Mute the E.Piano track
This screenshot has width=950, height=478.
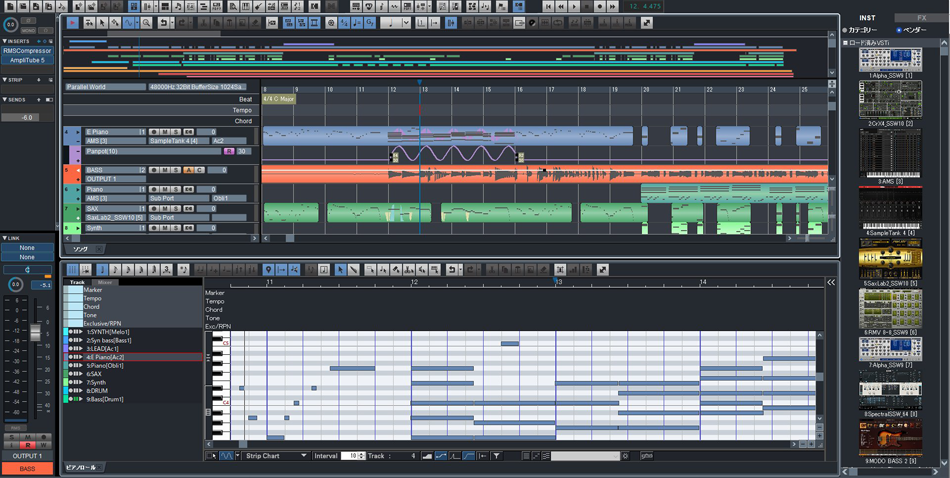165,132
